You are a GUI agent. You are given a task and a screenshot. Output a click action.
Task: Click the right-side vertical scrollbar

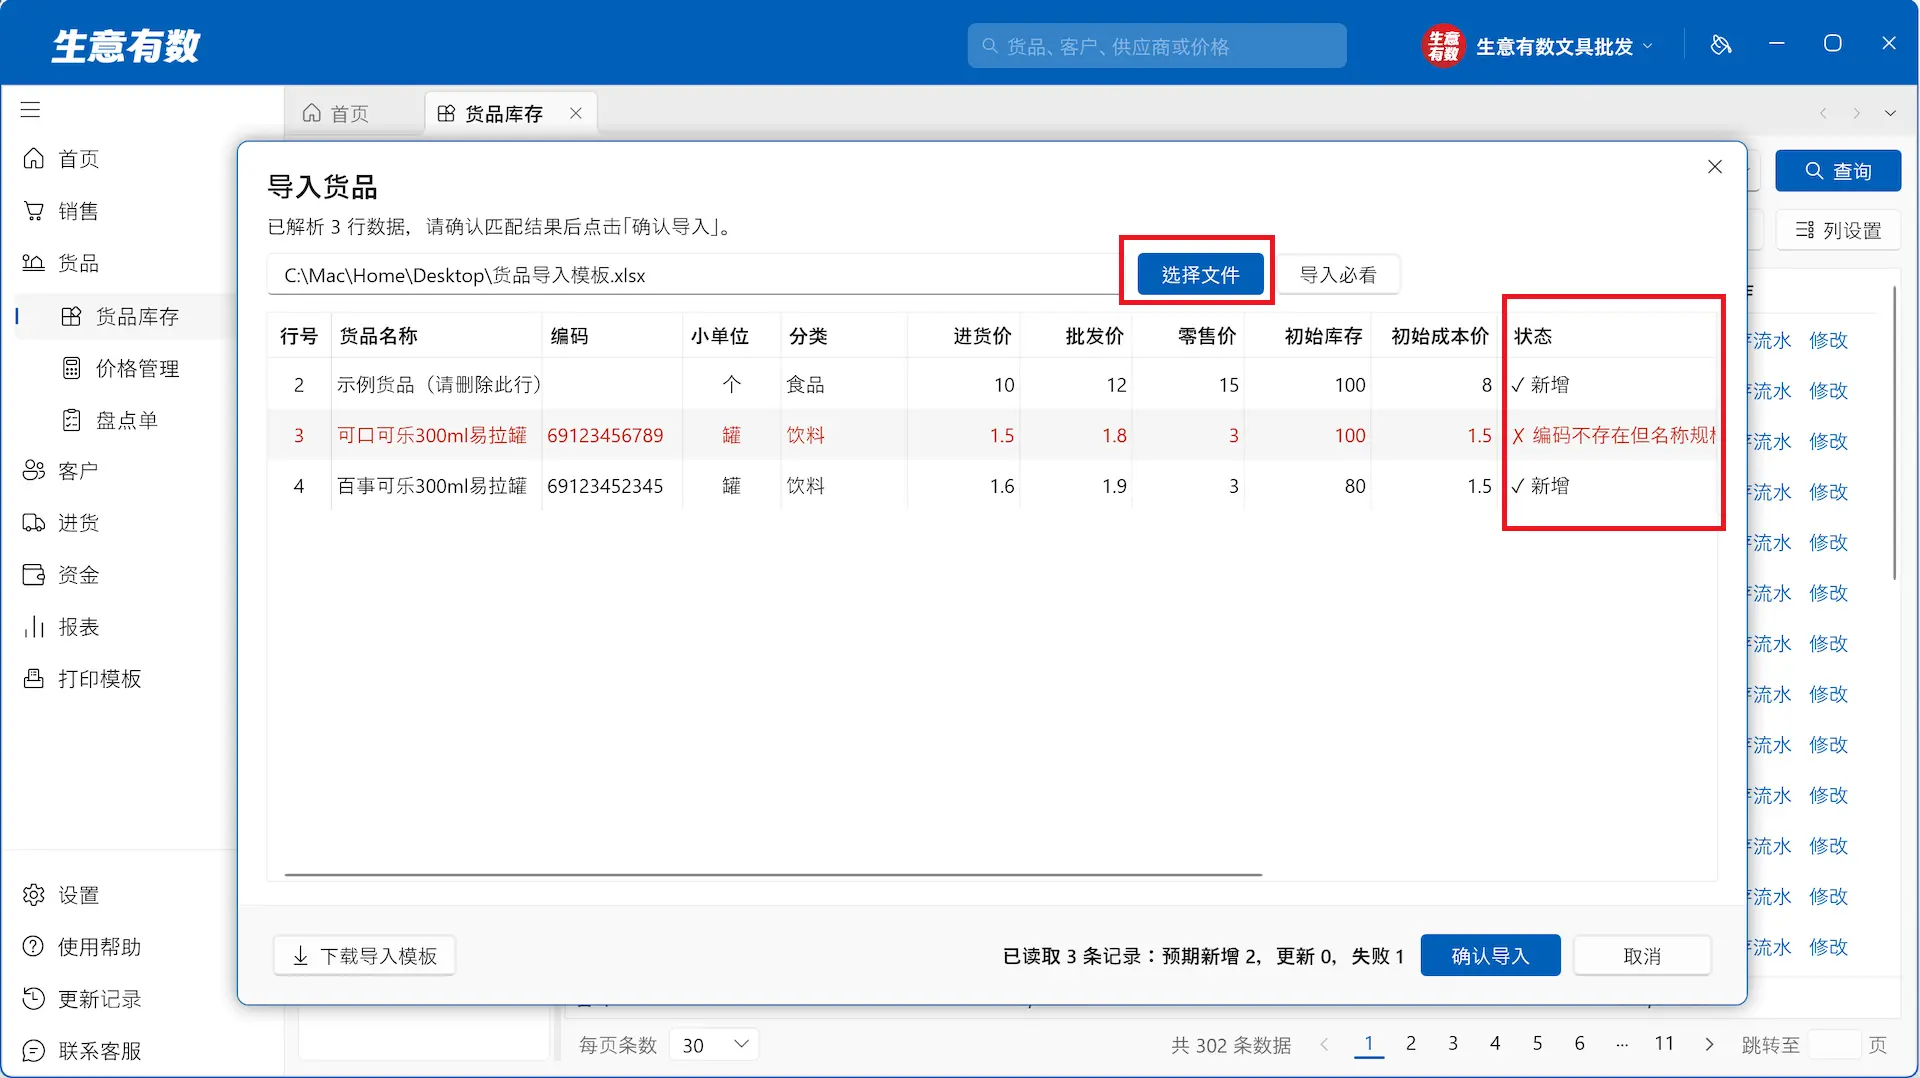click(1894, 432)
